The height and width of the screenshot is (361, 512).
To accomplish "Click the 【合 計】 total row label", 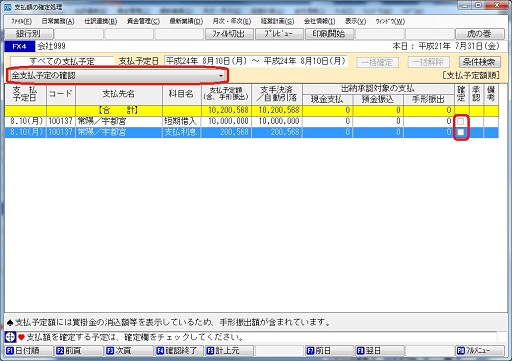I will click(x=119, y=110).
